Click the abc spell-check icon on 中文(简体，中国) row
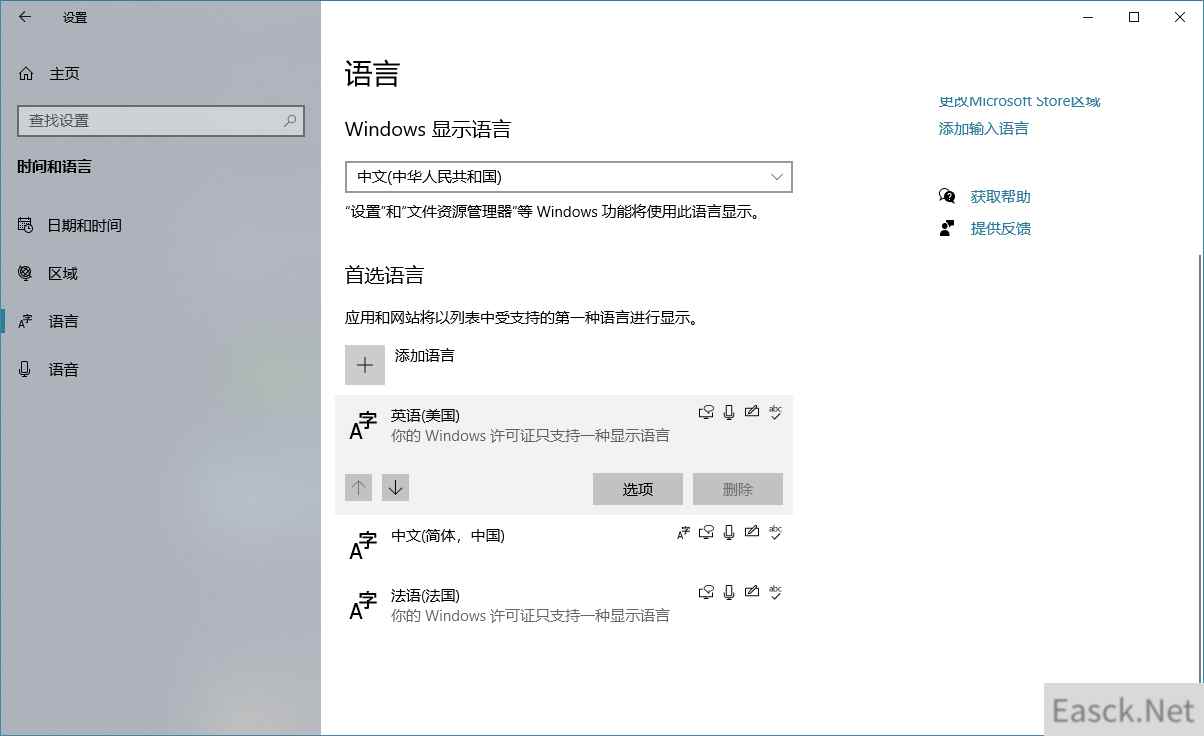The height and width of the screenshot is (736, 1204). [775, 532]
